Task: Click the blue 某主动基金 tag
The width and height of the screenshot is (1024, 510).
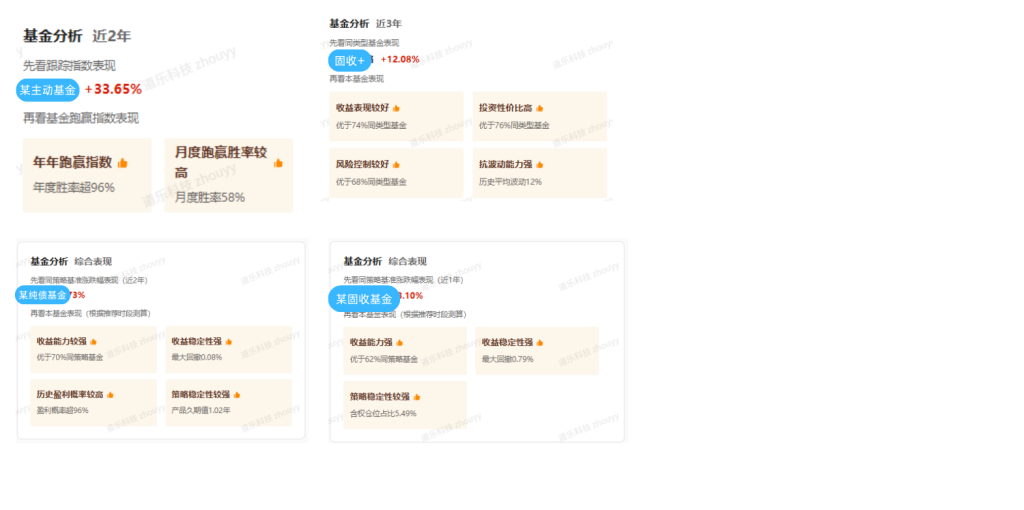Action: (48, 90)
